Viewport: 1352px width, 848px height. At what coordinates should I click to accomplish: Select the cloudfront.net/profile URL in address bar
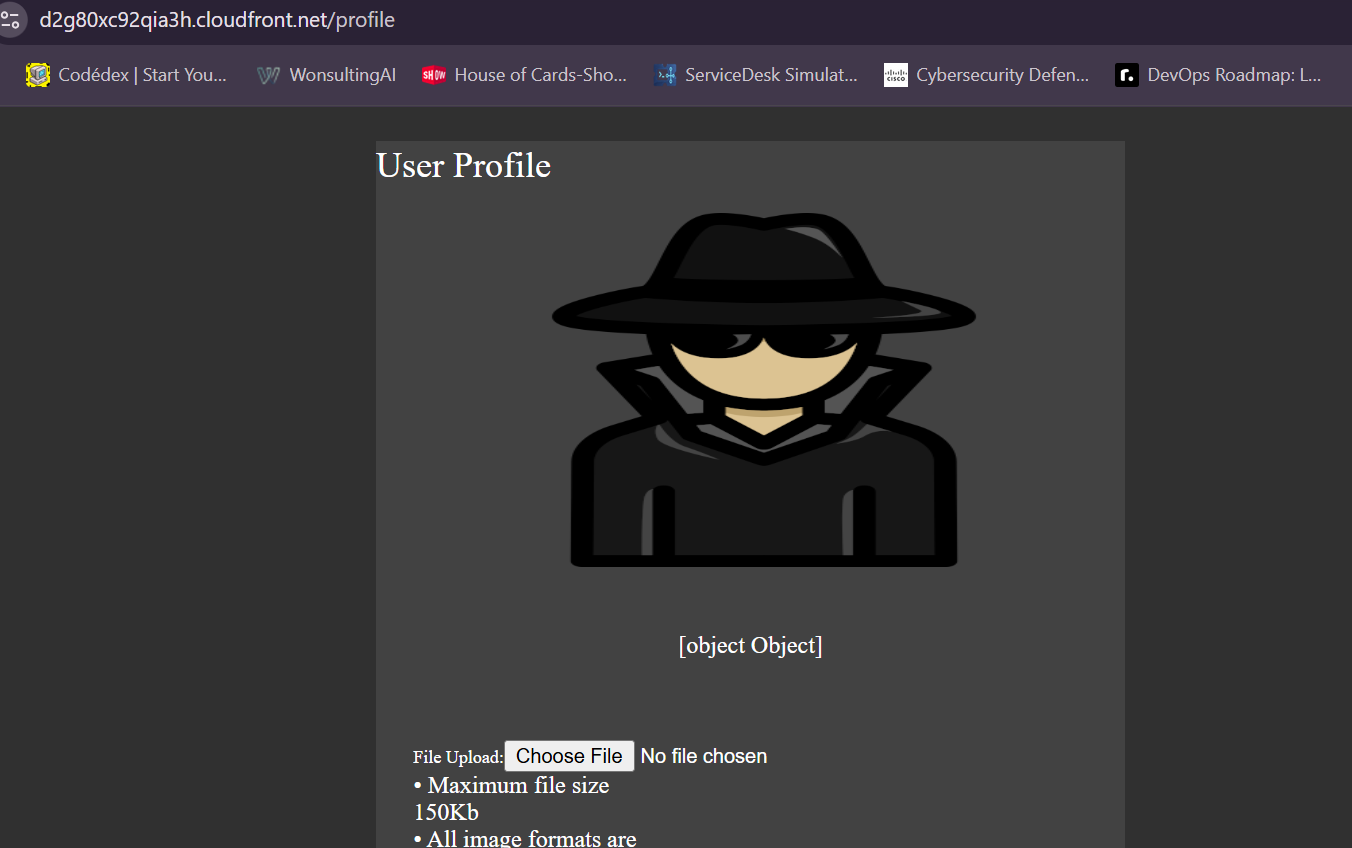(x=217, y=20)
